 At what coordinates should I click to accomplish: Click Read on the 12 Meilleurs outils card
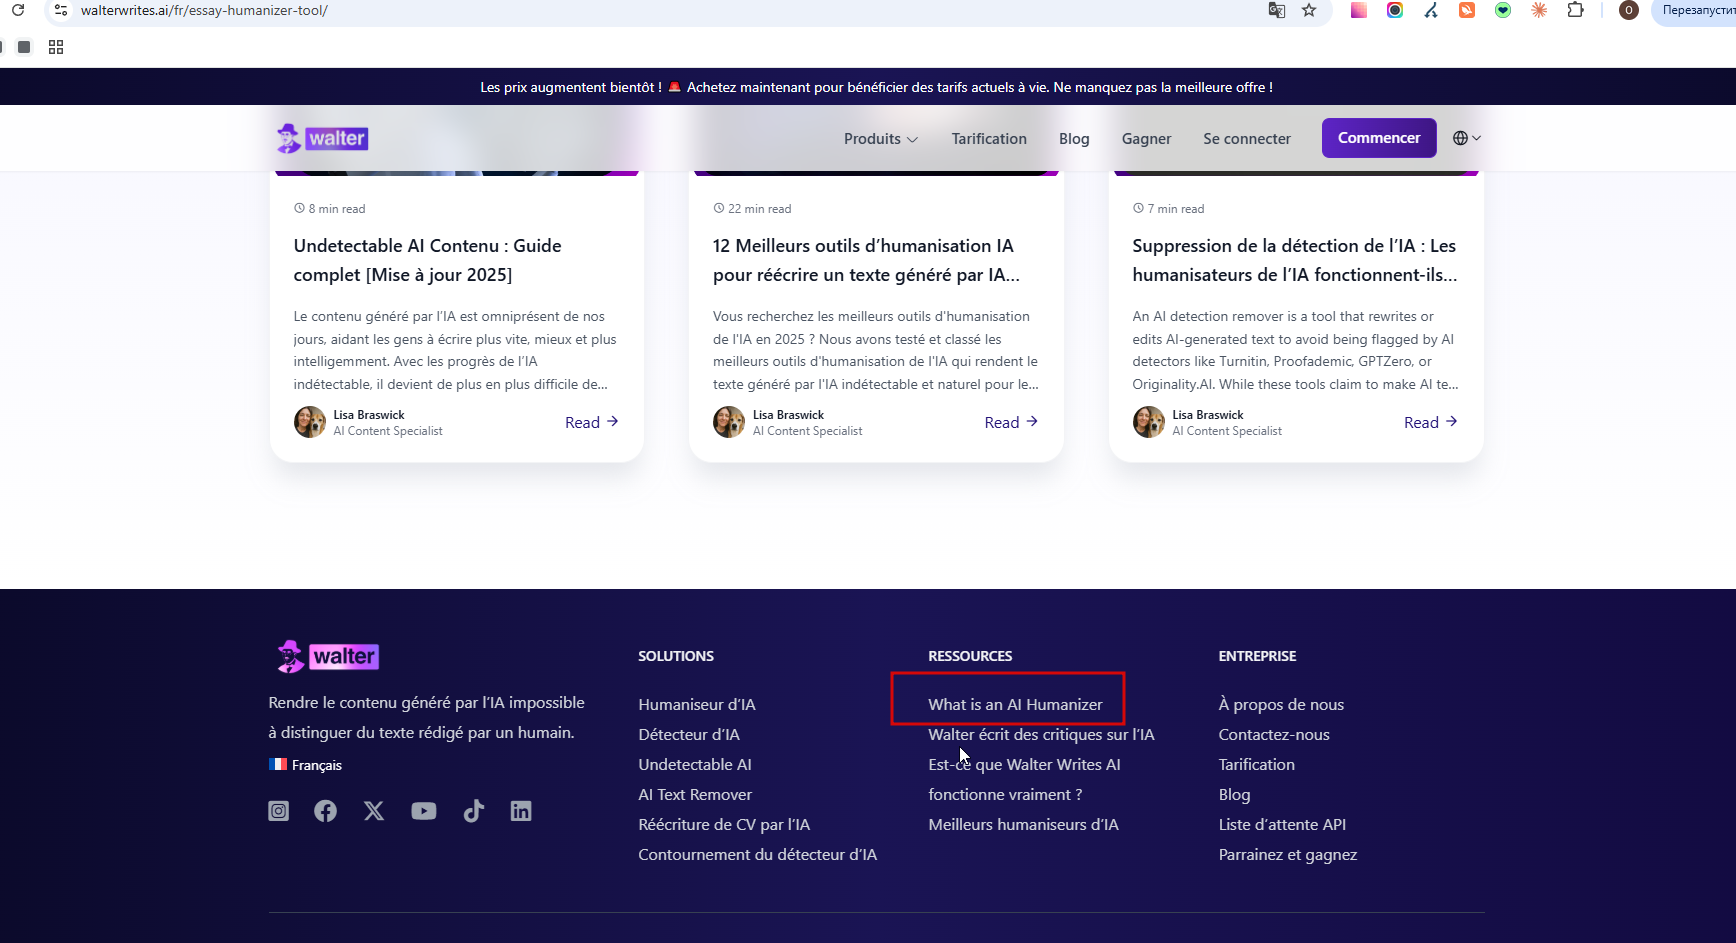pyautogui.click(x=1011, y=422)
